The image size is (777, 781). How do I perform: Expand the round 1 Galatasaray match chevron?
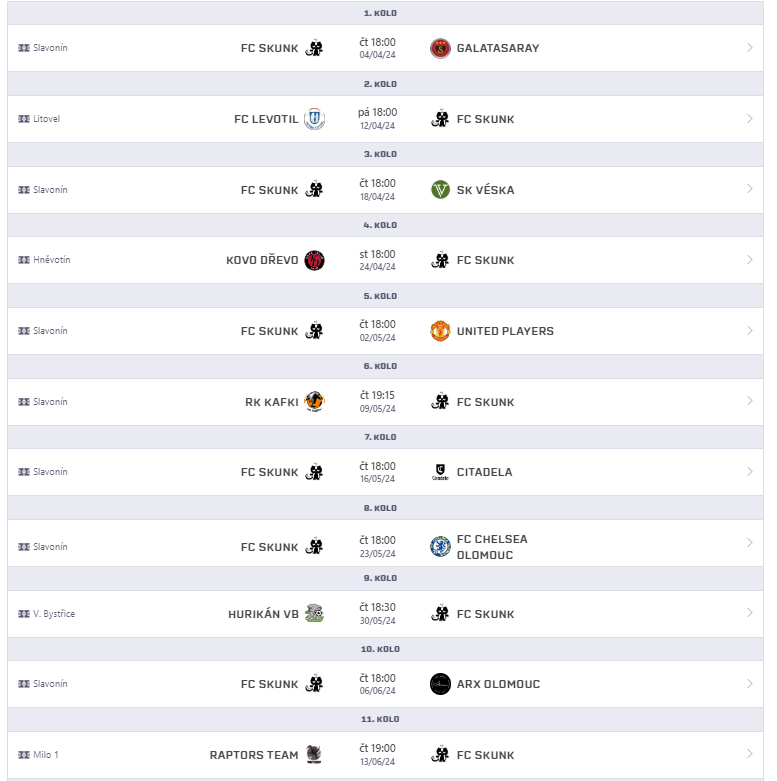click(x=750, y=48)
